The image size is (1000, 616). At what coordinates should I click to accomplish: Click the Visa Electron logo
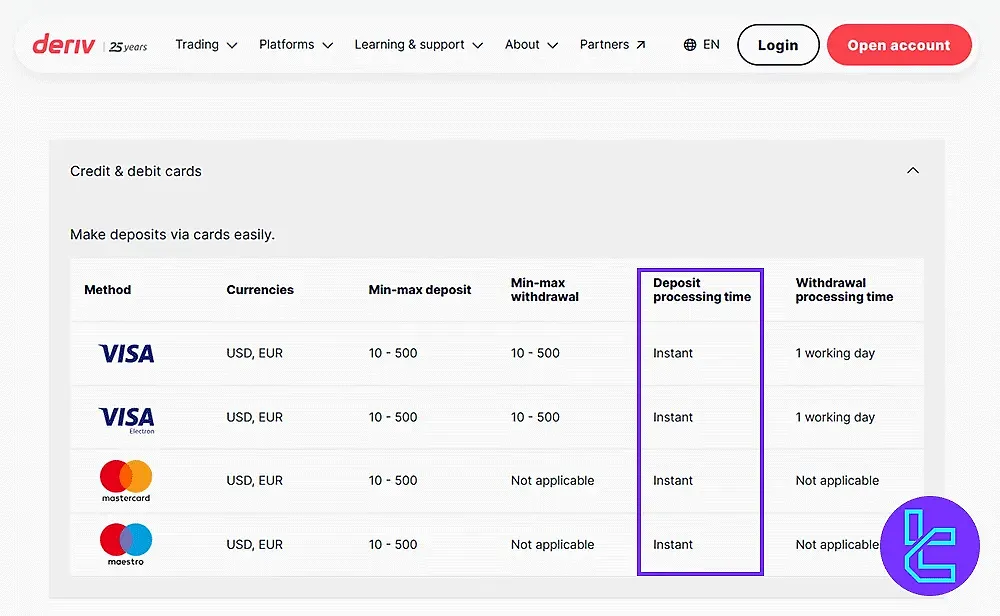click(x=126, y=420)
